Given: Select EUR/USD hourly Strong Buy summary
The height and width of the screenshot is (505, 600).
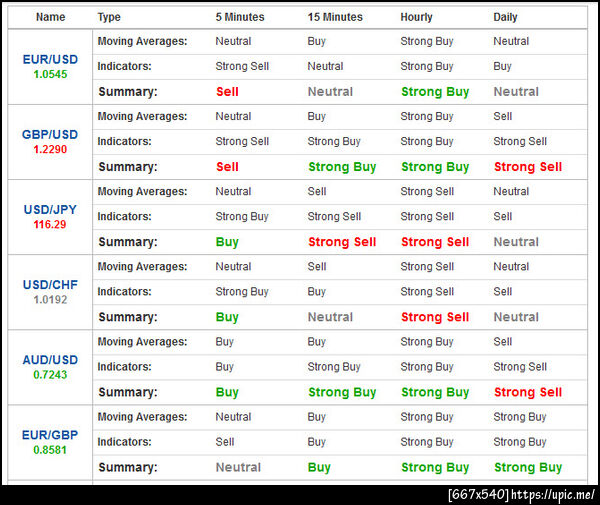Looking at the screenshot, I should (x=435, y=92).
